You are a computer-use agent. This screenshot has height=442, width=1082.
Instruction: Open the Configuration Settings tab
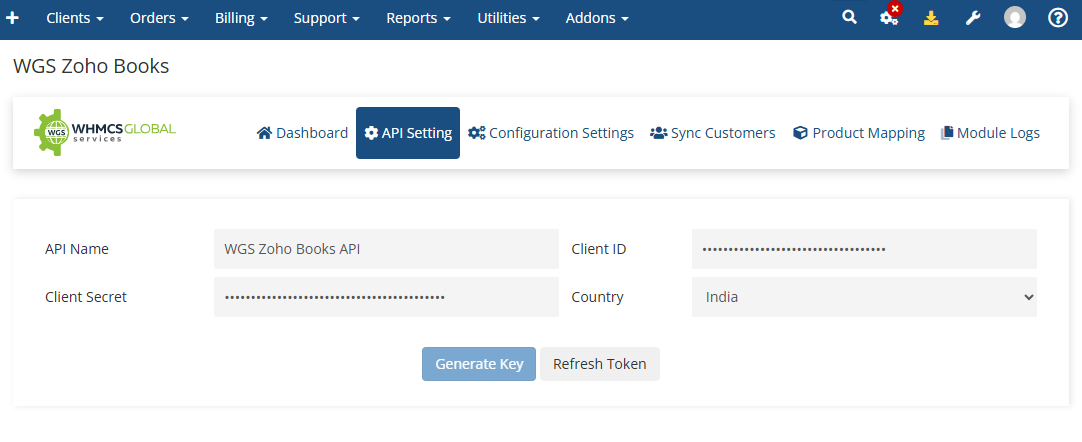[551, 133]
